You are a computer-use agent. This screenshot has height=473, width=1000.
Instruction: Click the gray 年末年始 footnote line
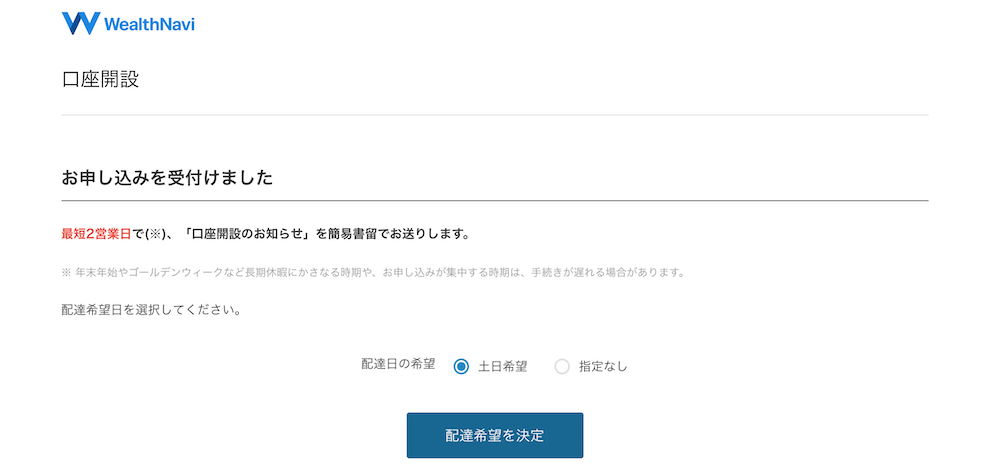click(x=373, y=273)
